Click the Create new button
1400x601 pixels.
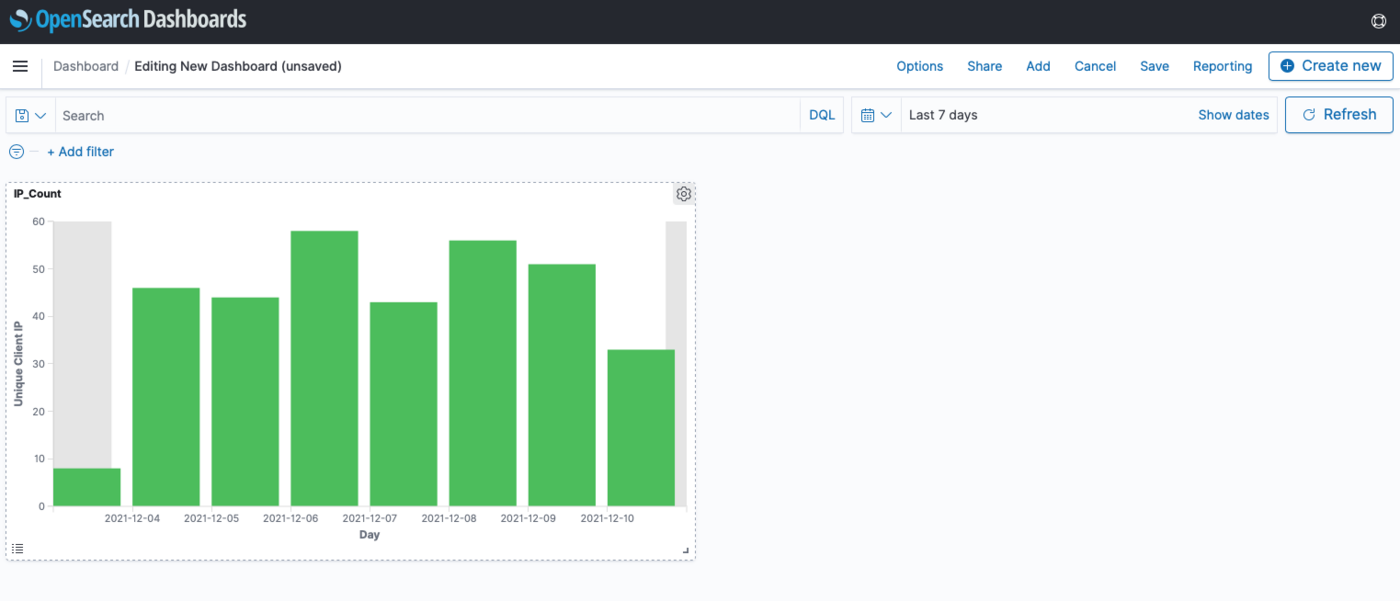[1330, 66]
